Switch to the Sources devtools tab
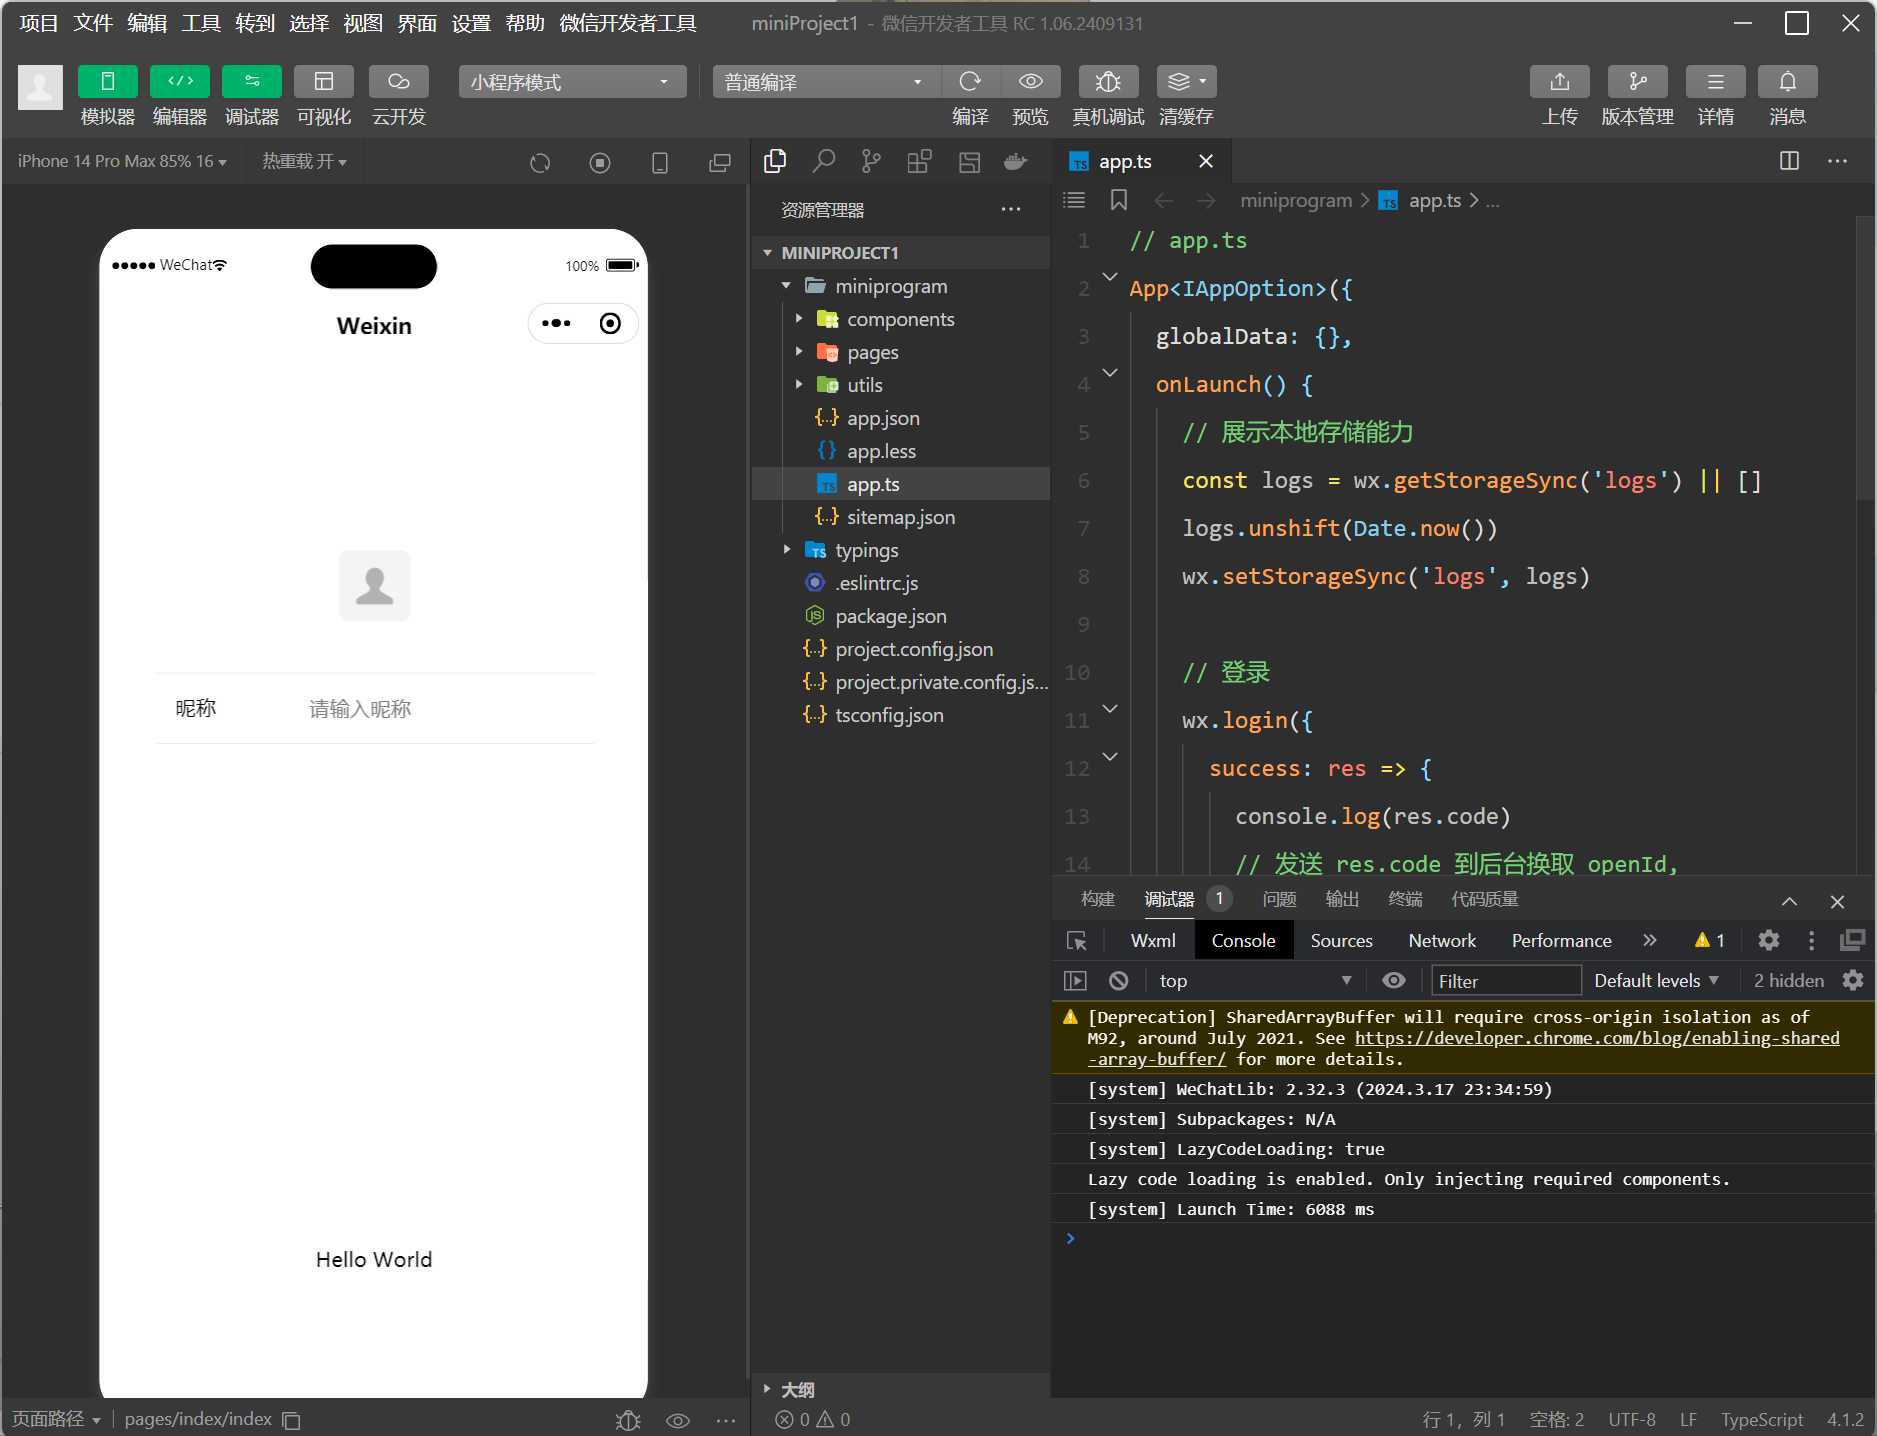 click(1342, 941)
